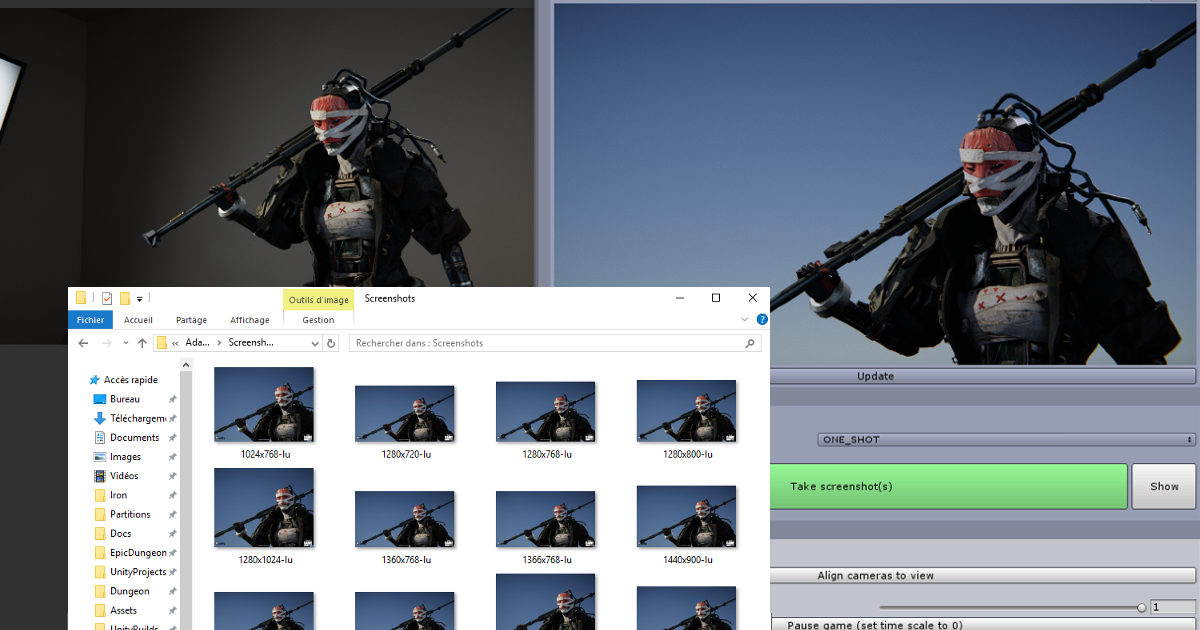Viewport: 1200px width, 630px height.
Task: Click the Up-to-parent-folder arrow
Action: (x=143, y=342)
